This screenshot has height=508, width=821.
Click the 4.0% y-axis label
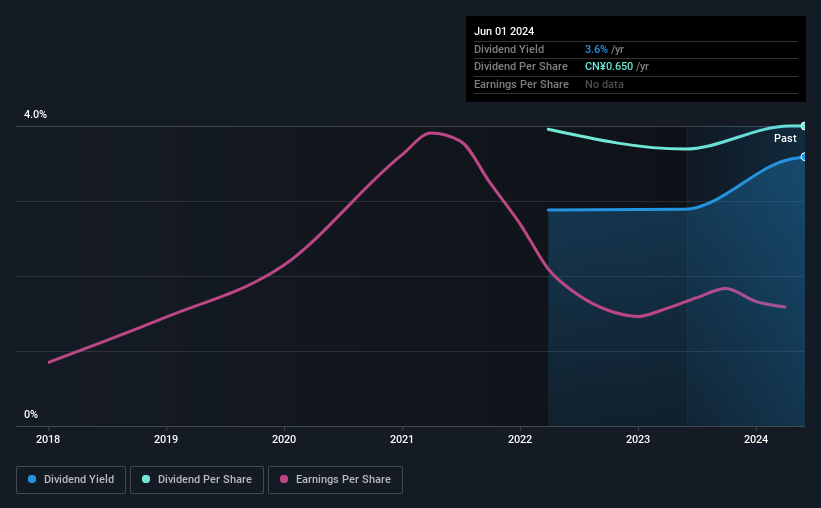coord(35,114)
